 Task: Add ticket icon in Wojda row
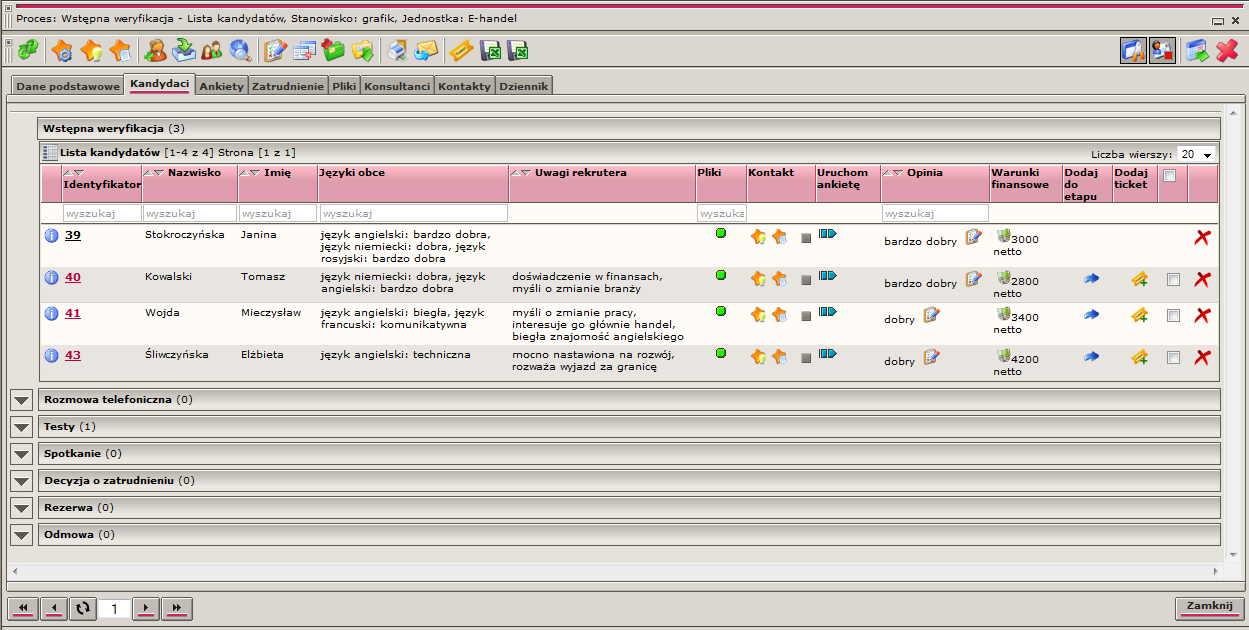(x=1139, y=315)
